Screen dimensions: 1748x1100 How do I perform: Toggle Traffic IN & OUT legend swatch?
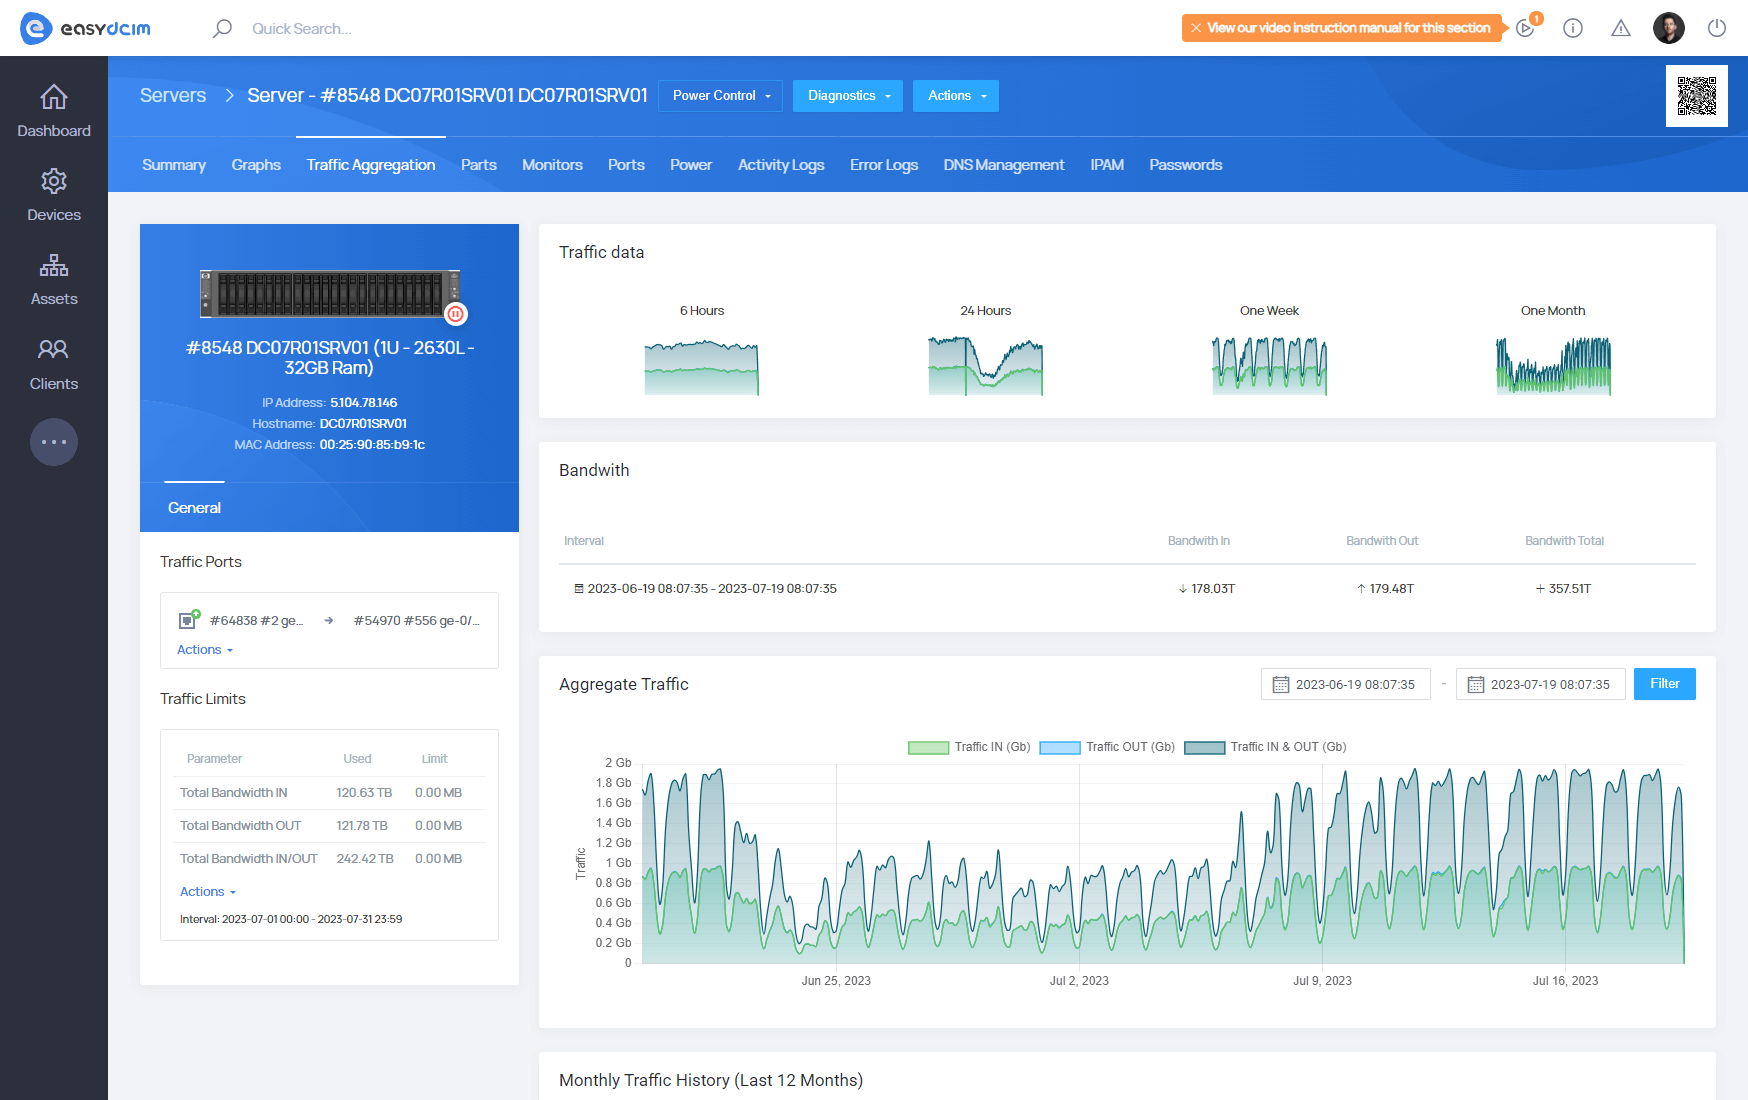1204,748
